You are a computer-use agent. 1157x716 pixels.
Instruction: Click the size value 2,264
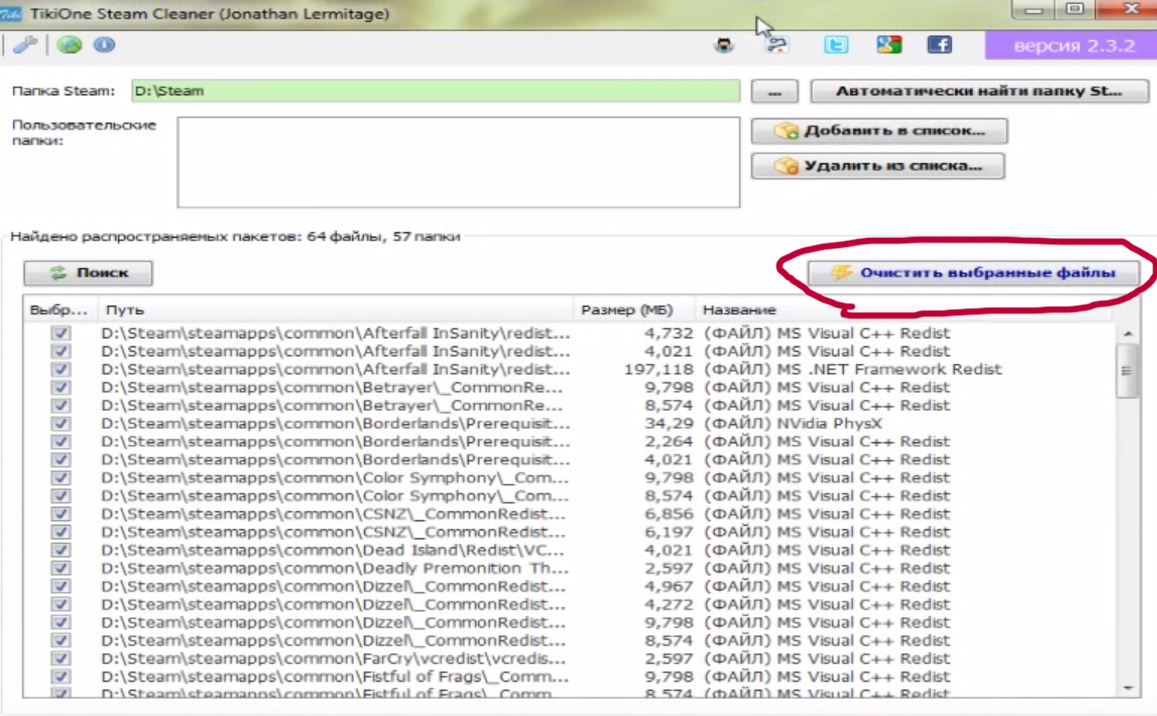coord(669,441)
